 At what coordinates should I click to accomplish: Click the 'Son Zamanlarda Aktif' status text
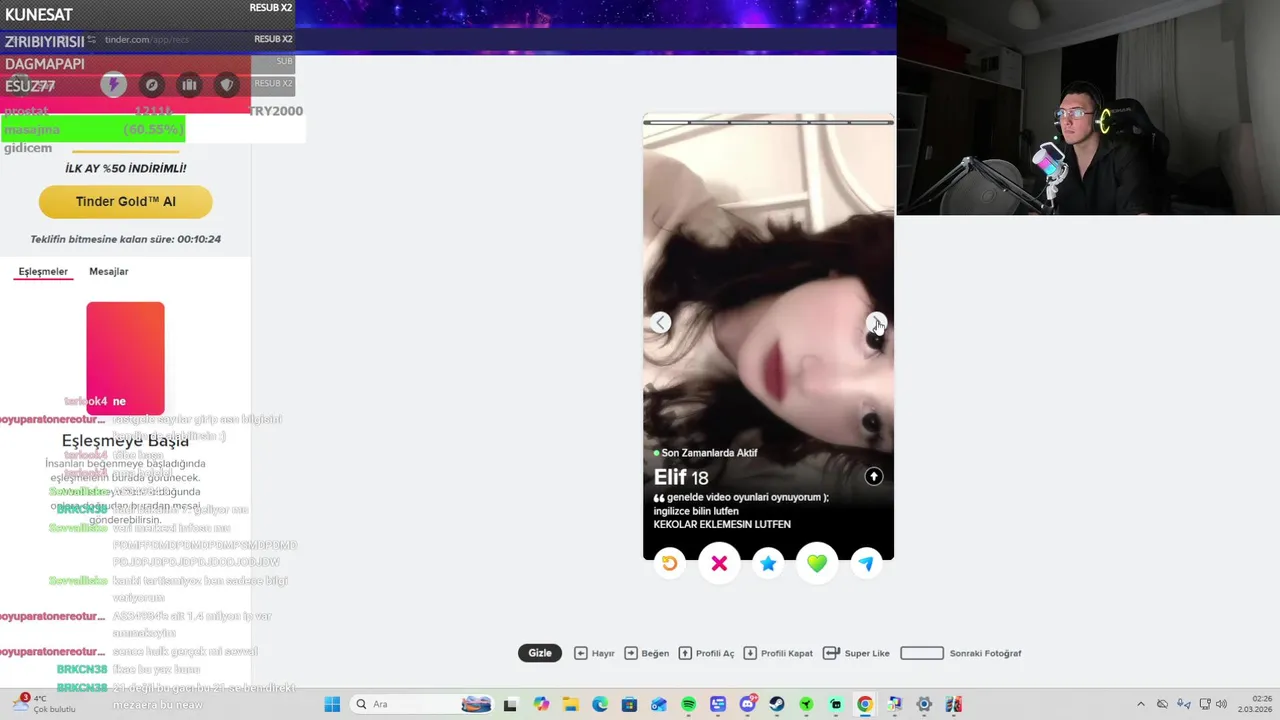point(709,453)
